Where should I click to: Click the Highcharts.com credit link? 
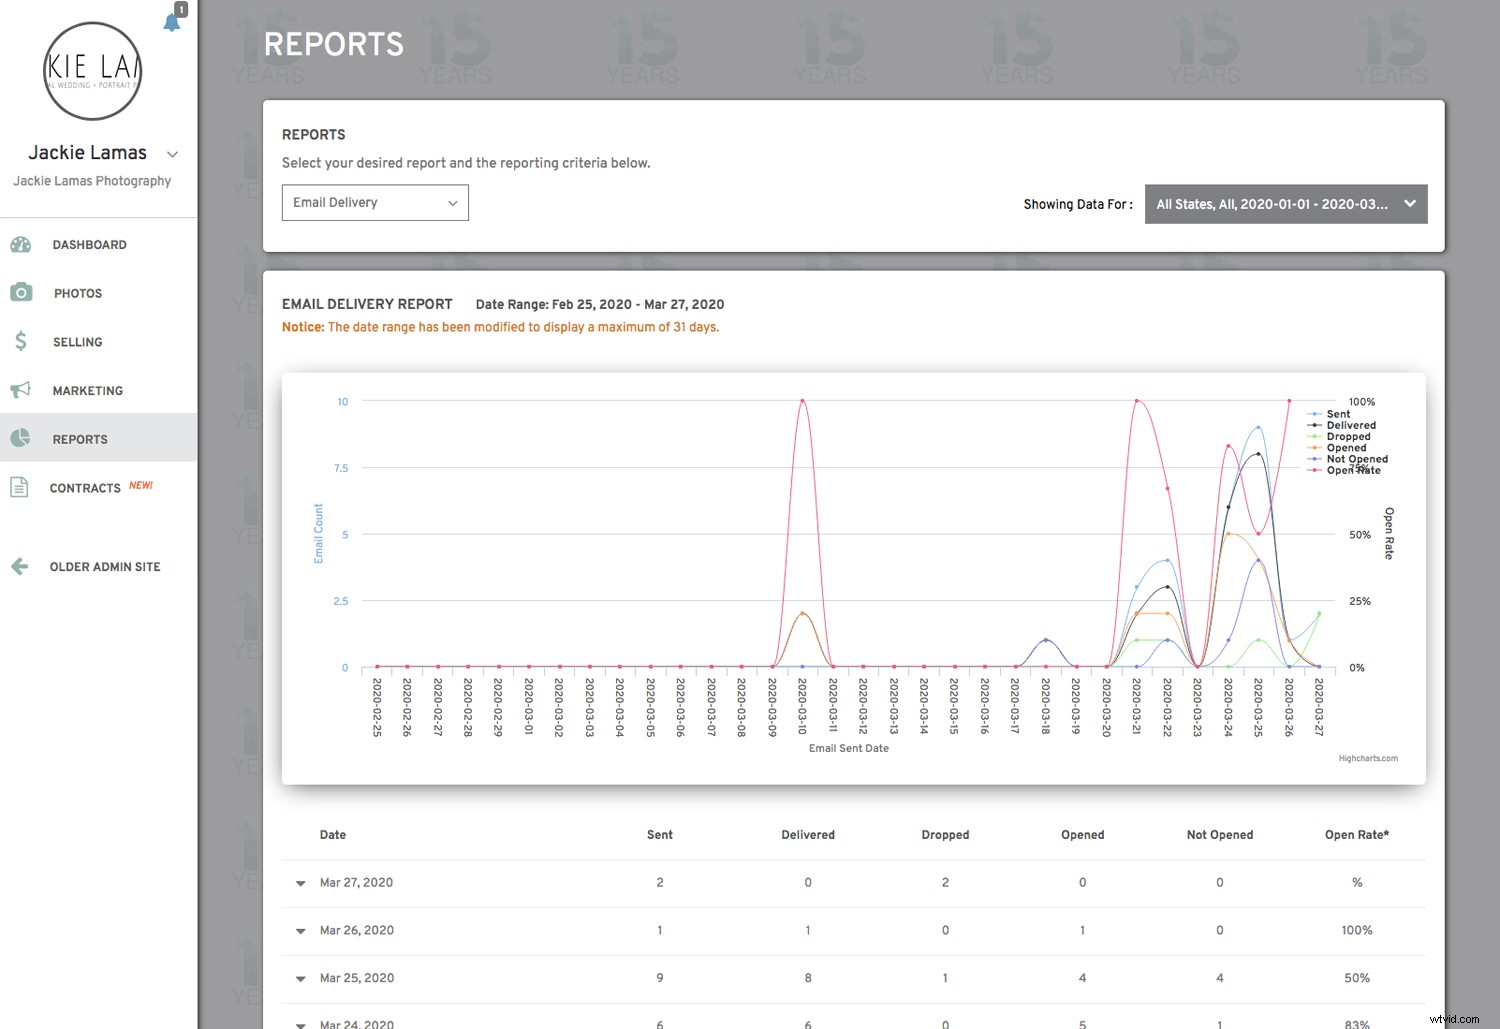point(1367,758)
